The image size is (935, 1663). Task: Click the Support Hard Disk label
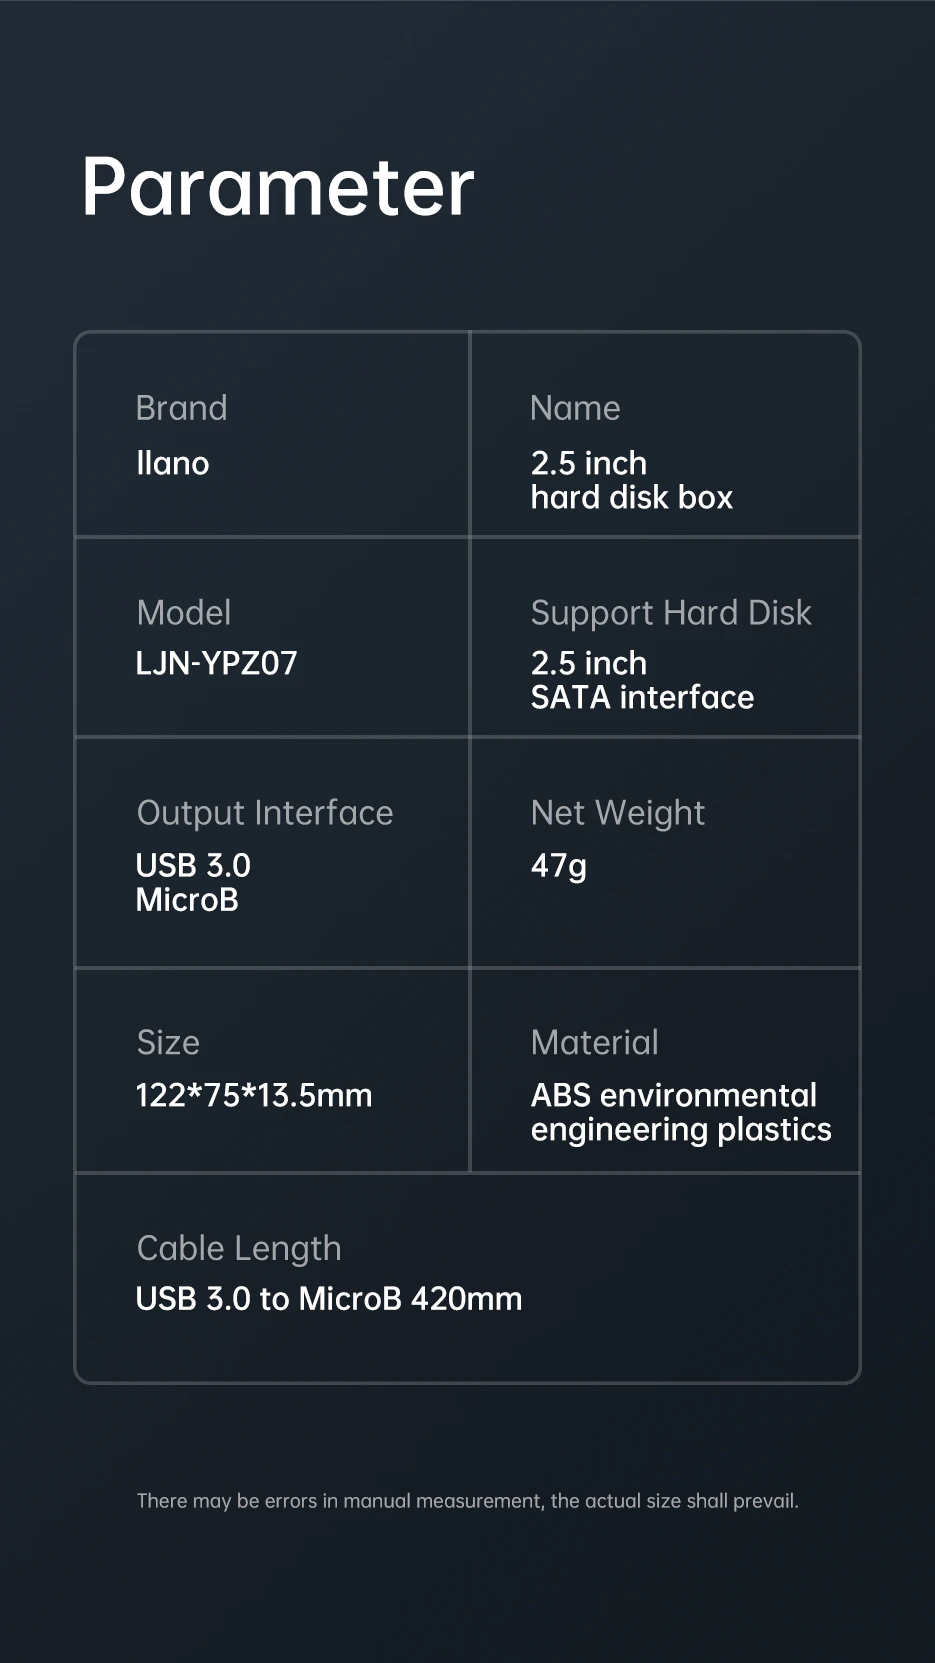[670, 612]
